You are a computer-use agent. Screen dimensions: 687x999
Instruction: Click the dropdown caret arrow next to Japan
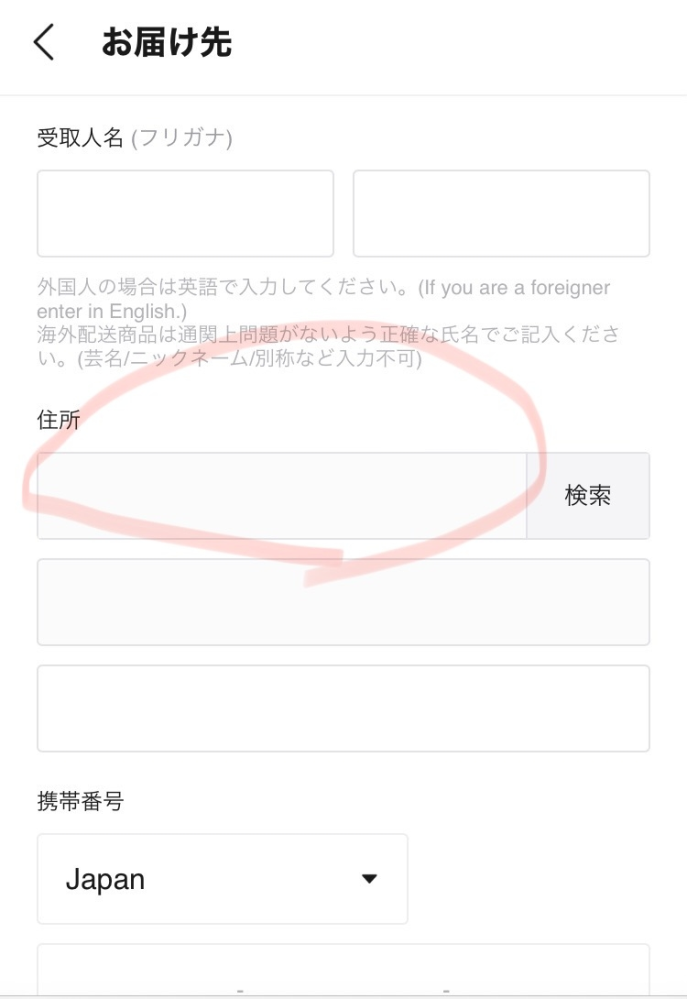tap(370, 879)
